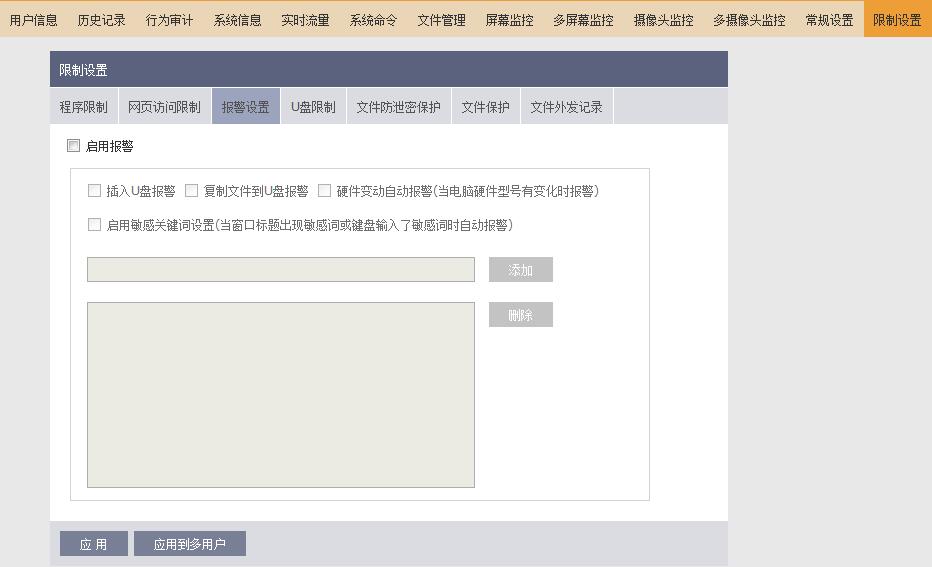
Task: Toggle 插入U盘报警 checkbox
Action: click(95, 191)
